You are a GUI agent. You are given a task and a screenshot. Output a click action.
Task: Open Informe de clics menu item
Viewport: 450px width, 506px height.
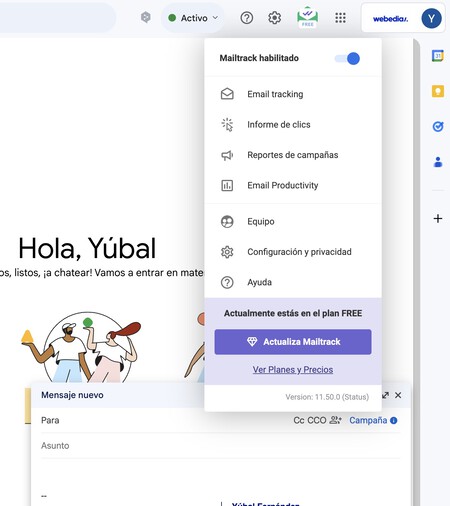click(293, 125)
